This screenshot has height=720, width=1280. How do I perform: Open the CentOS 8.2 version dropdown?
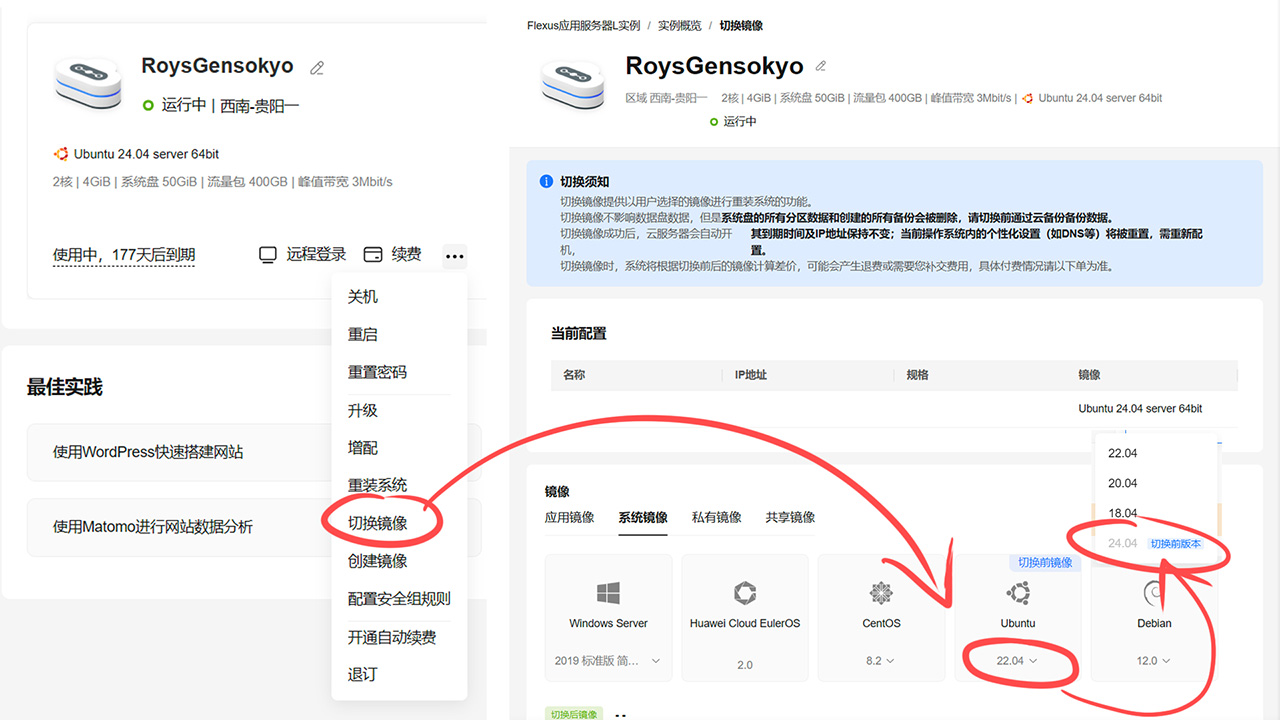pos(881,661)
